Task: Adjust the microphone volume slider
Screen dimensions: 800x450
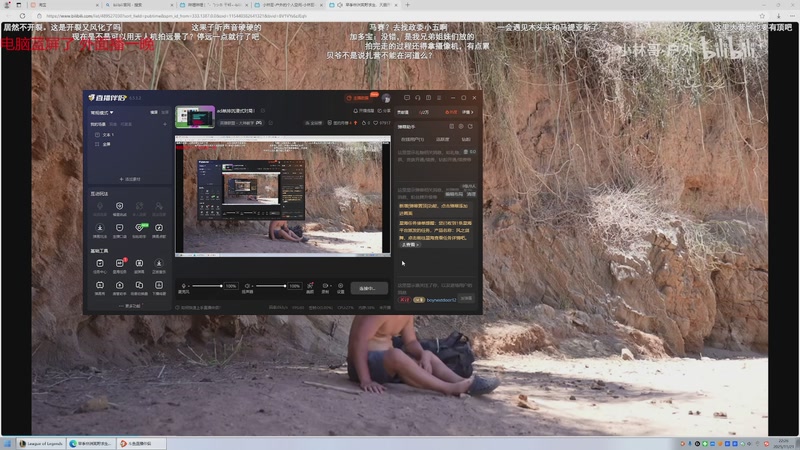Action: pos(208,286)
